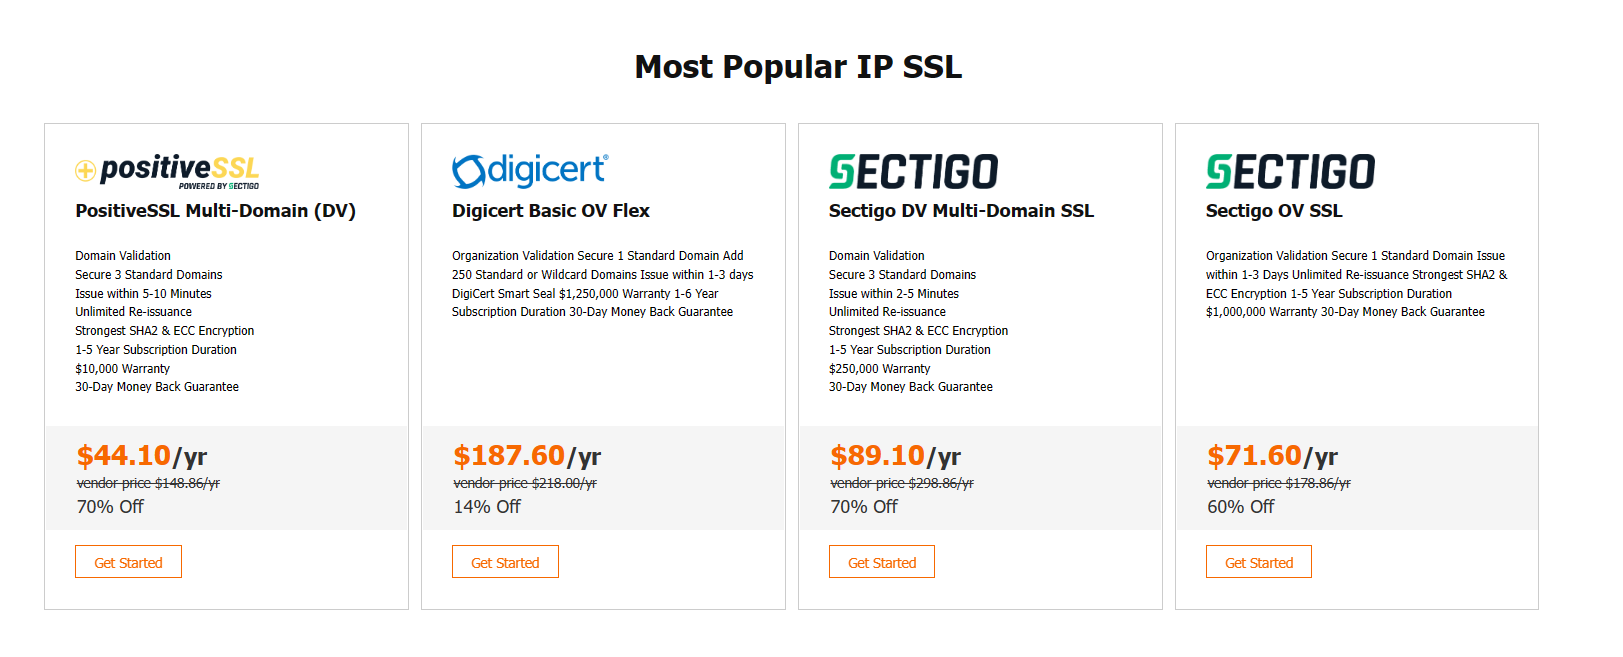This screenshot has height=657, width=1623.
Task: Open the Digicert Basic OV Flex product title
Action: tap(550, 211)
